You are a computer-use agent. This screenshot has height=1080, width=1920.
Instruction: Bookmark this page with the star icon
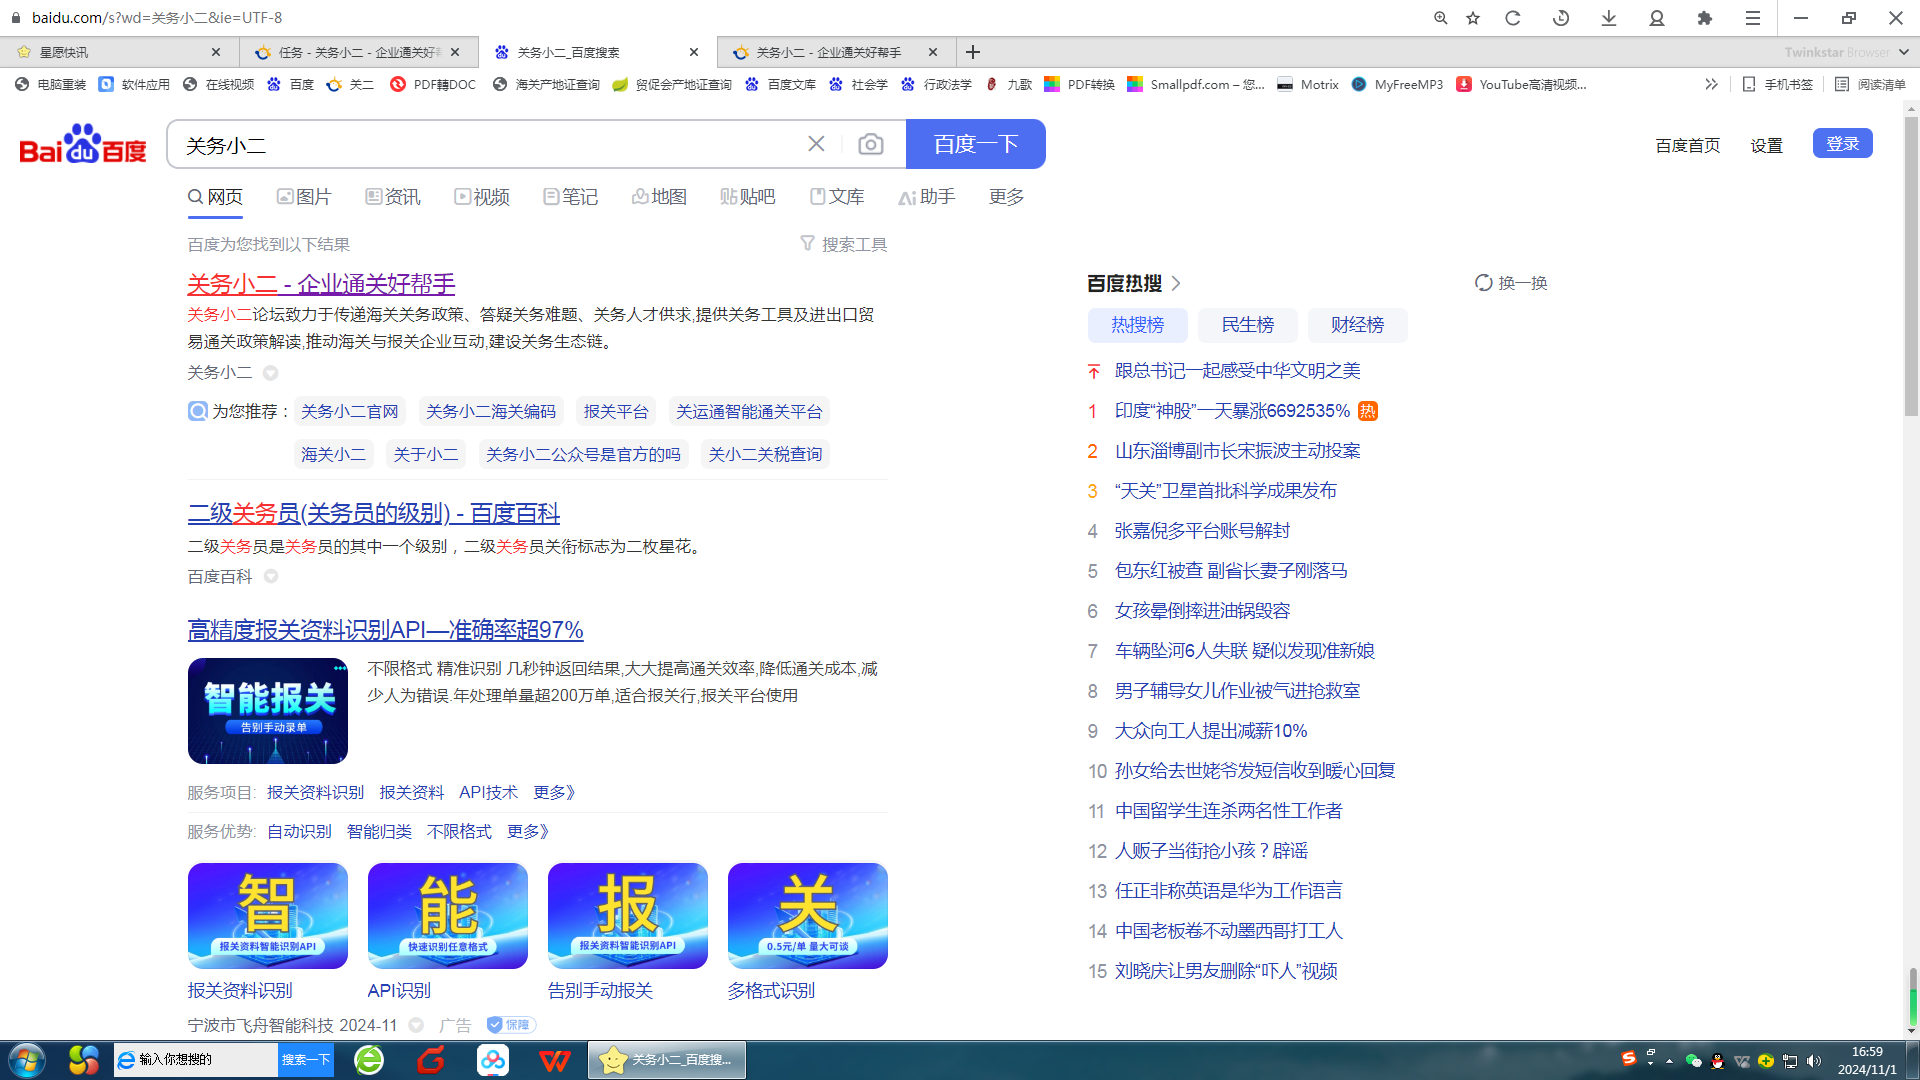[x=1473, y=18]
